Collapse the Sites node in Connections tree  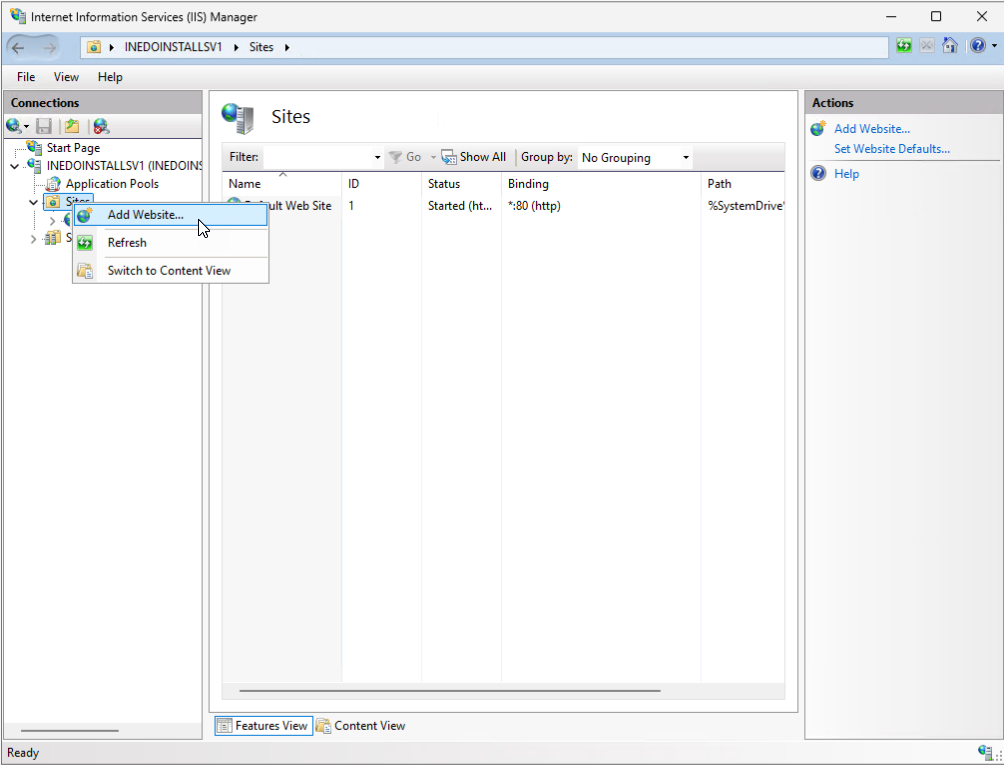33,202
